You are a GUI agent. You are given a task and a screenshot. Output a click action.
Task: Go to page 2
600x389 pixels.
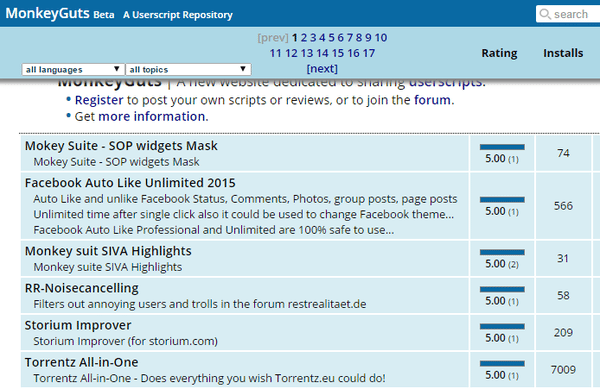pyautogui.click(x=304, y=37)
